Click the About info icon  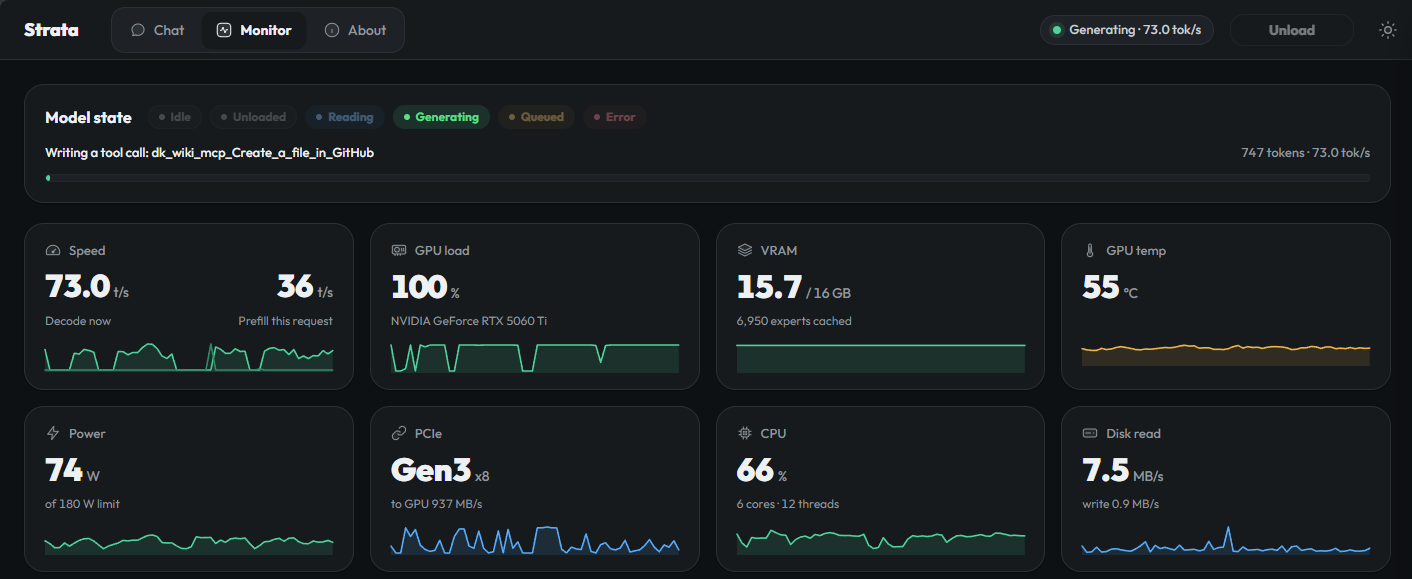pyautogui.click(x=332, y=30)
